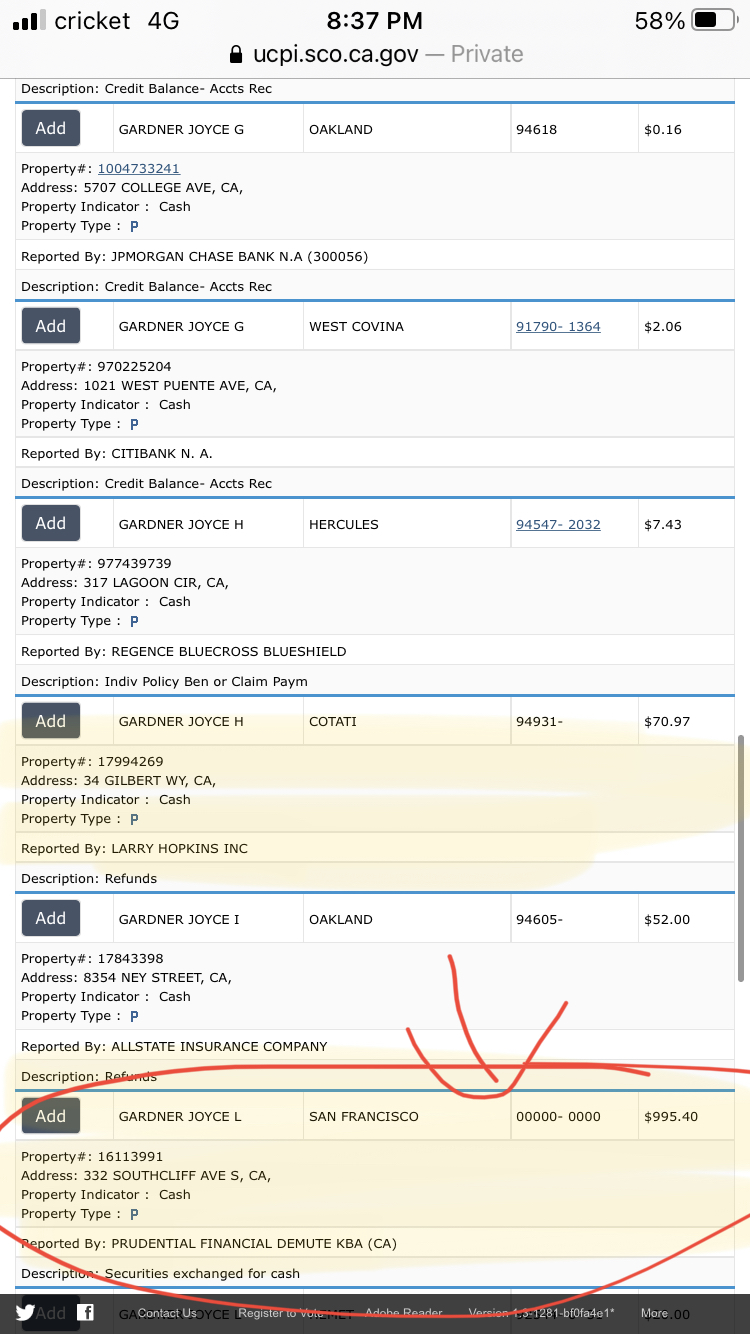Add the GARDNER JOYCE H Cotati property
Image resolution: width=750 pixels, height=1334 pixels.
(x=51, y=721)
